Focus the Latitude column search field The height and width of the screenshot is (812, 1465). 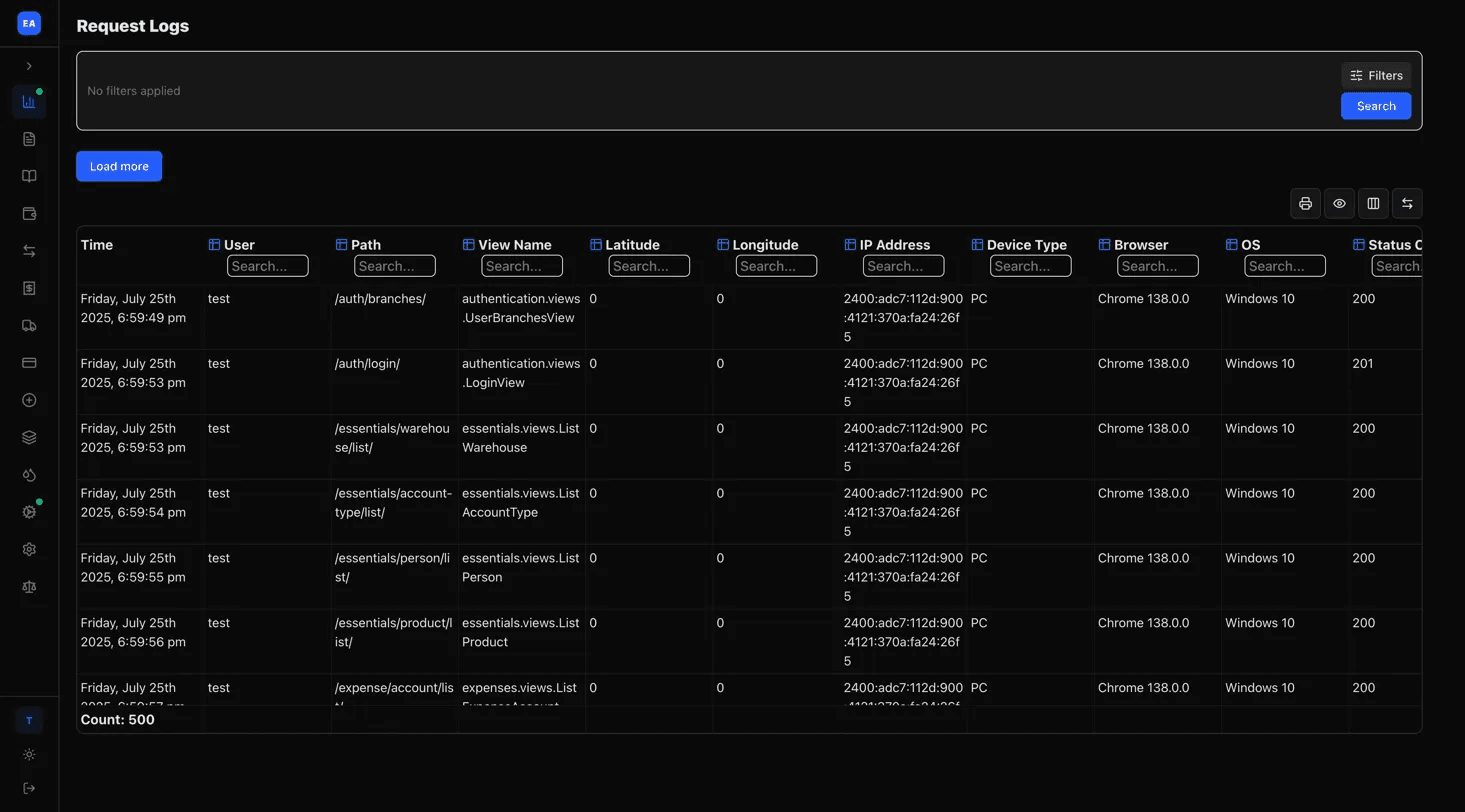[x=649, y=266]
